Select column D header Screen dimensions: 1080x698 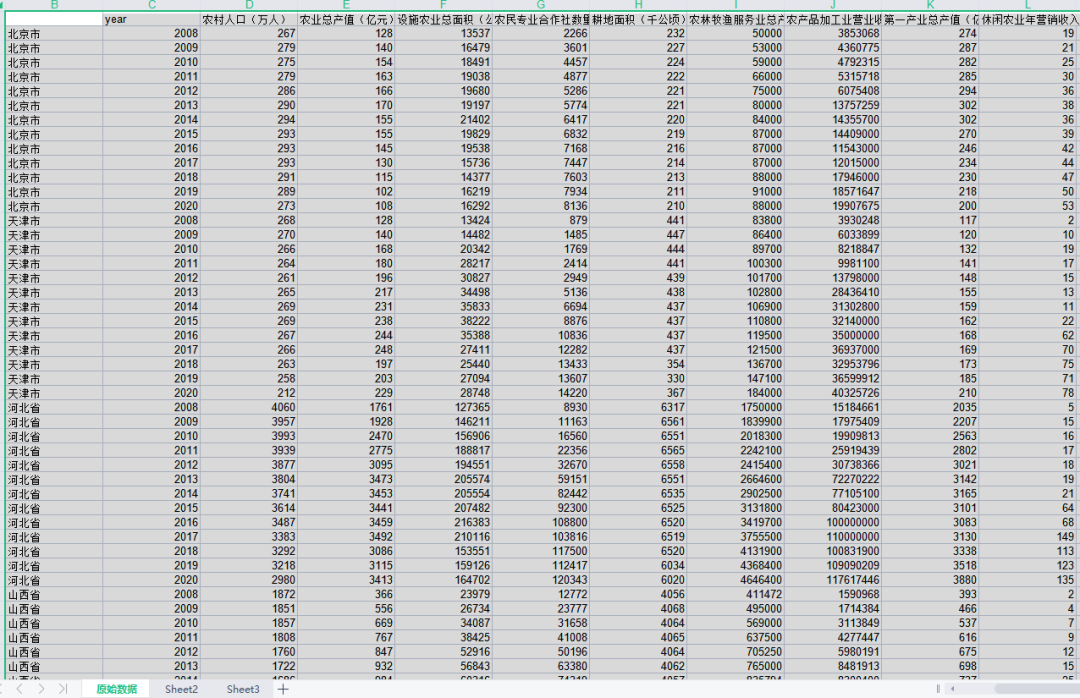coord(249,5)
